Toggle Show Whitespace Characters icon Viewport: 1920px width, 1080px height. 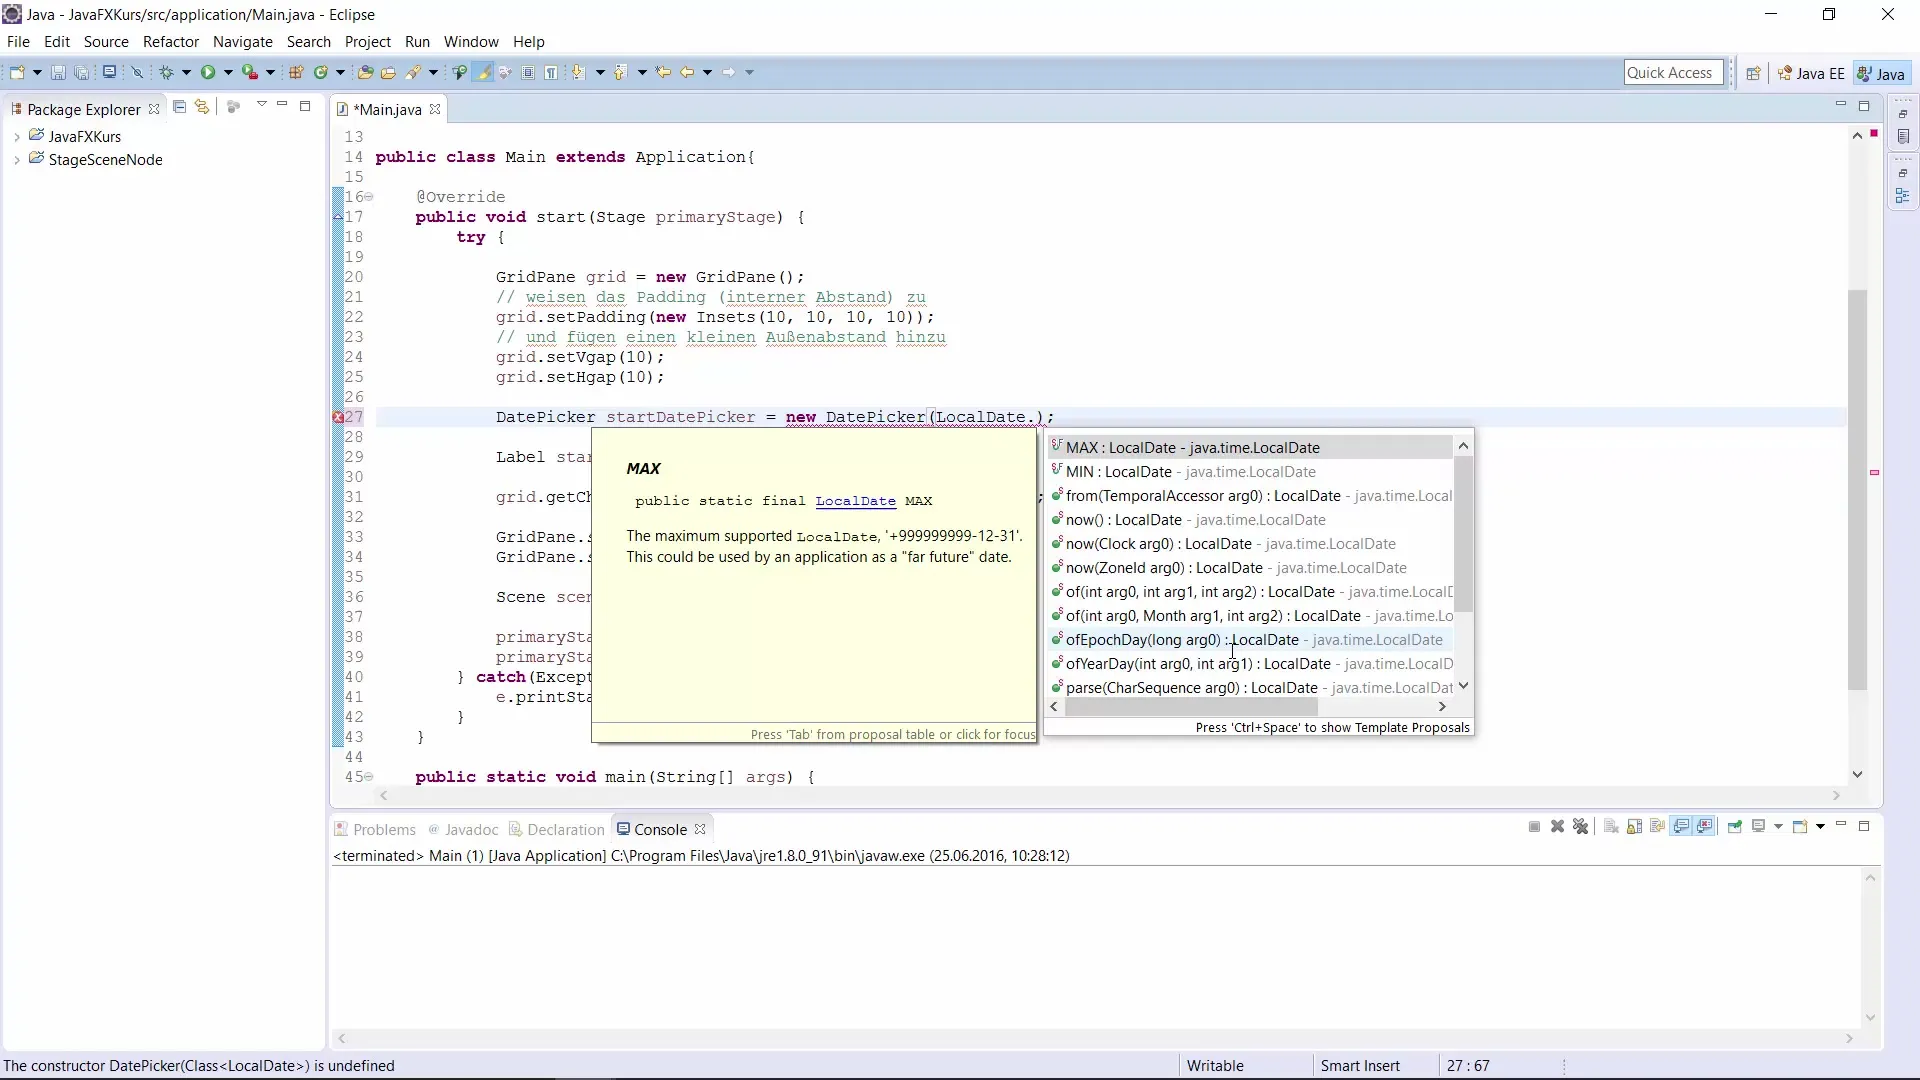pyautogui.click(x=551, y=72)
